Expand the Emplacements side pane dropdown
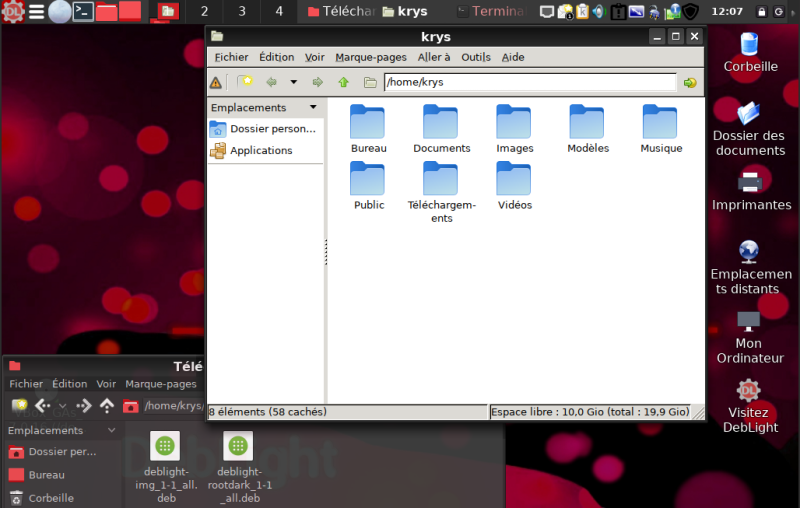800x508 pixels. pos(313,107)
